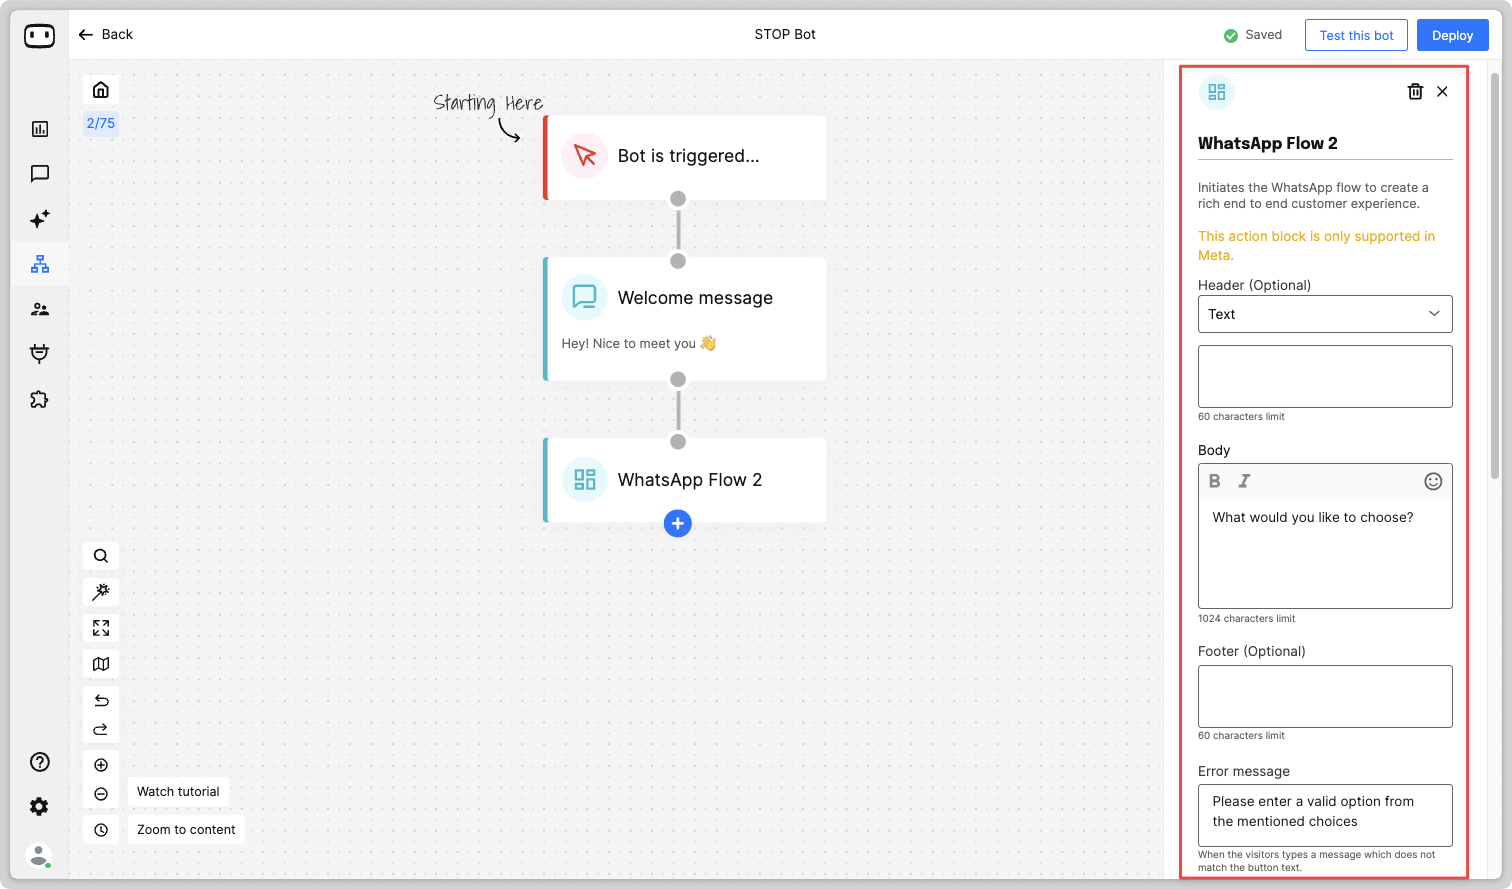Click the Footer text input field
Viewport: 1512px width, 889px height.
pos(1324,696)
